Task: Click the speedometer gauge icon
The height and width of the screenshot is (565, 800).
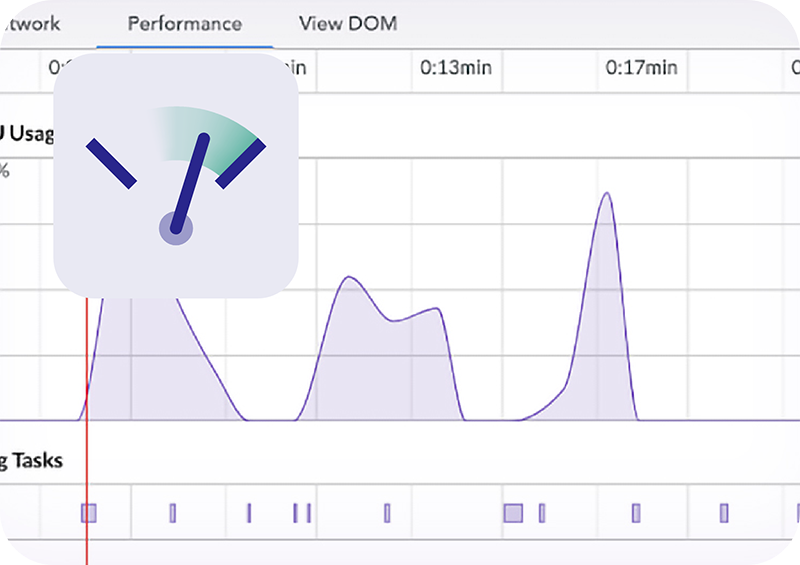Action: click(176, 175)
